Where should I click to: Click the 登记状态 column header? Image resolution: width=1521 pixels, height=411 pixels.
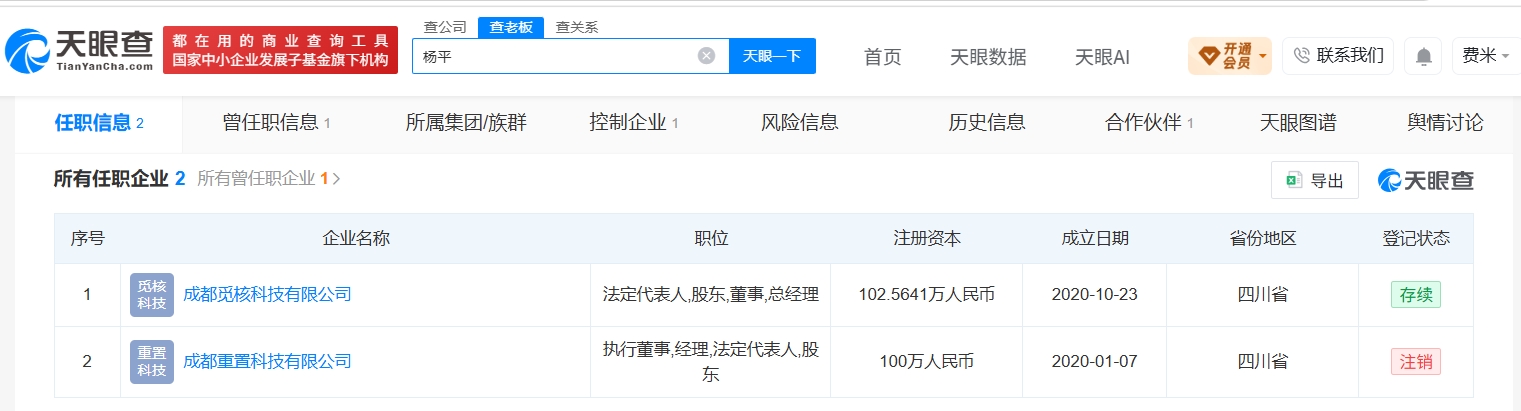1416,239
